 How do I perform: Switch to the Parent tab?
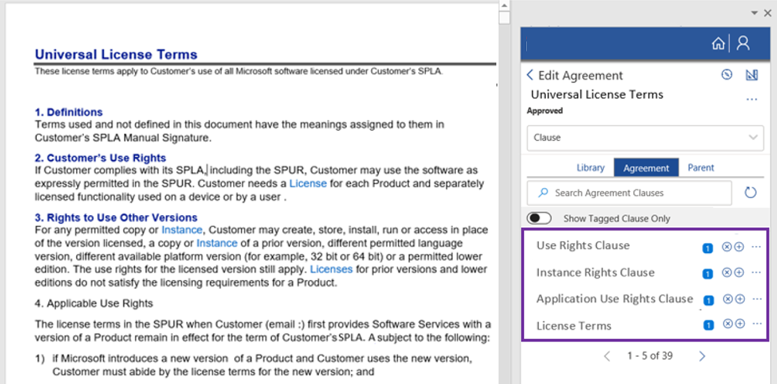pyautogui.click(x=701, y=167)
